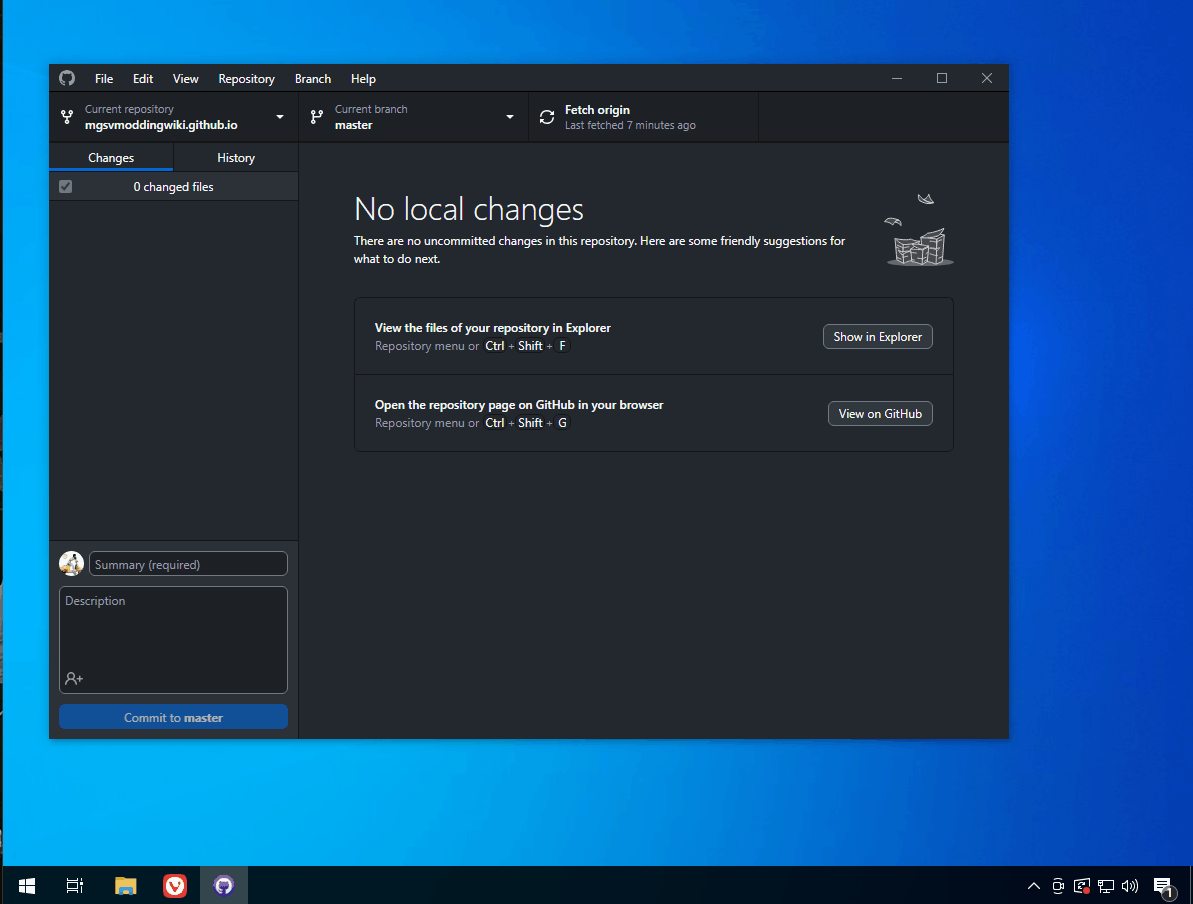
Task: Open the File menu
Action: (x=104, y=79)
